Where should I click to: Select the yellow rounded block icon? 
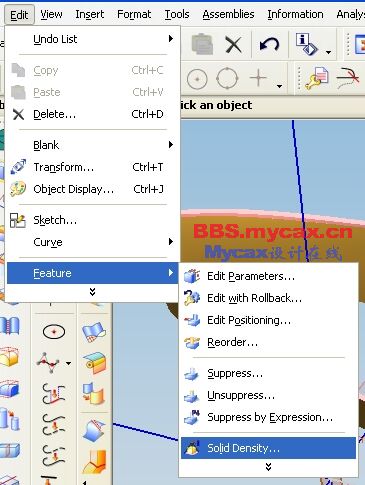coord(9,357)
